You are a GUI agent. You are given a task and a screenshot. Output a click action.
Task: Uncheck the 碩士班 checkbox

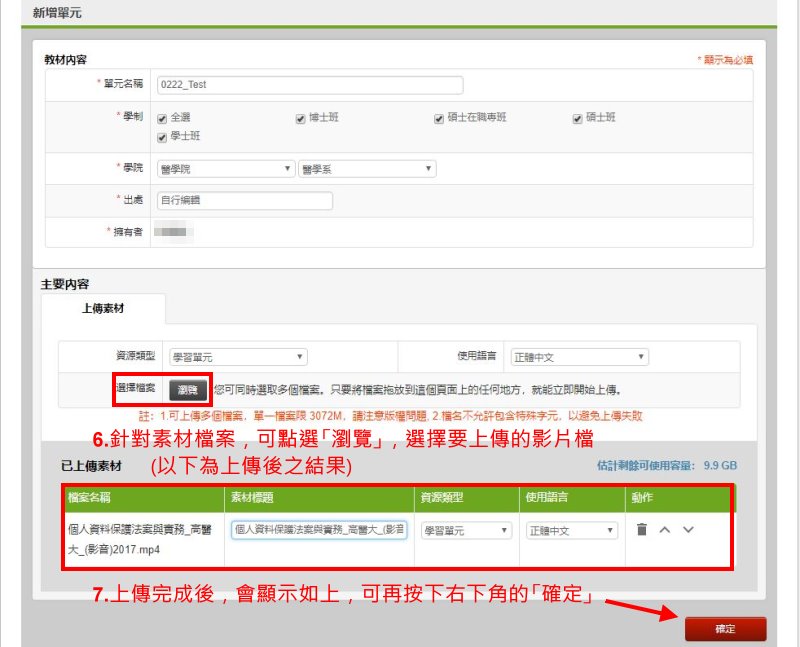coord(578,118)
